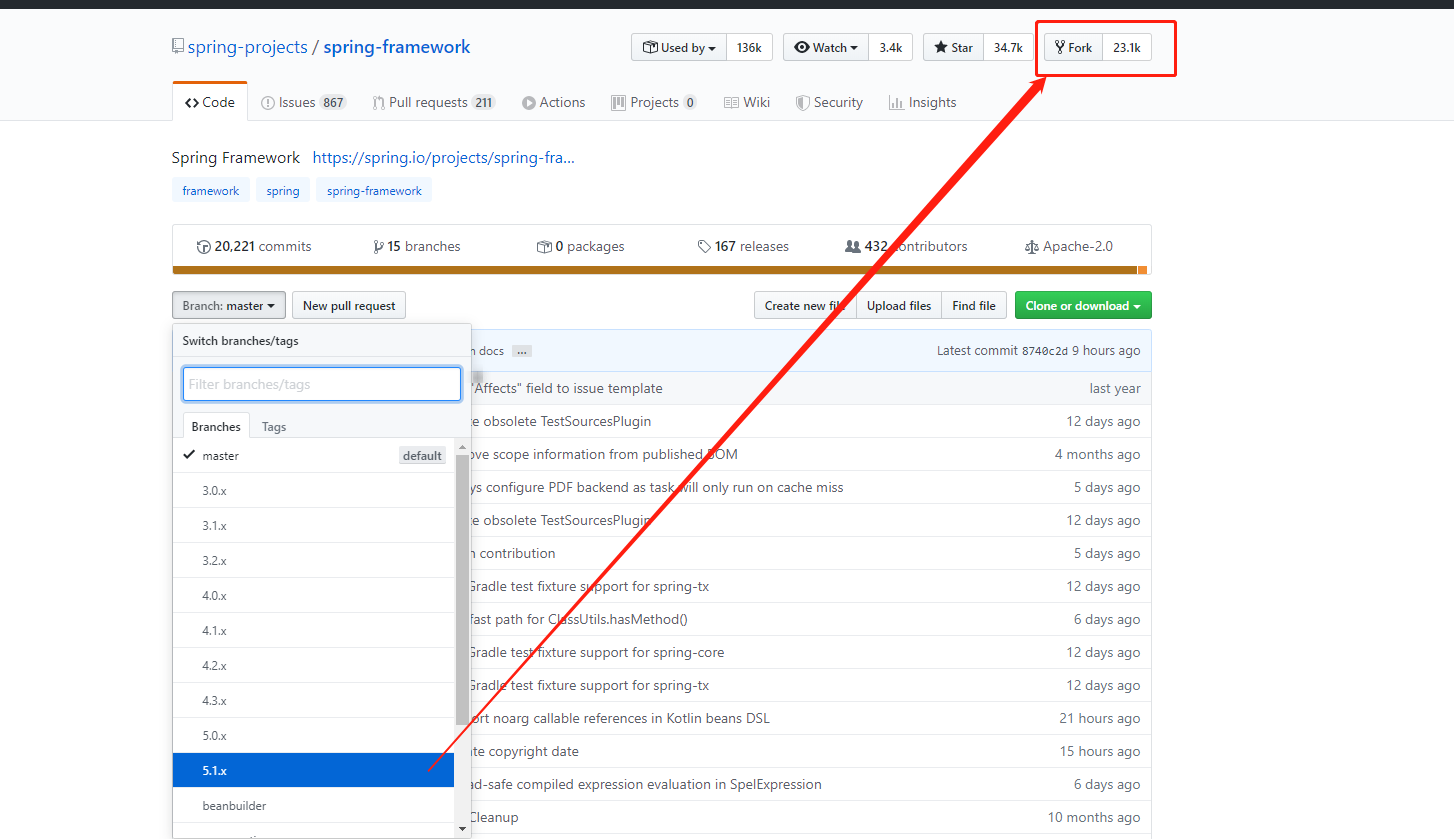This screenshot has width=1454, height=839.
Task: Click the 3.4k watchers count
Action: pos(890,47)
